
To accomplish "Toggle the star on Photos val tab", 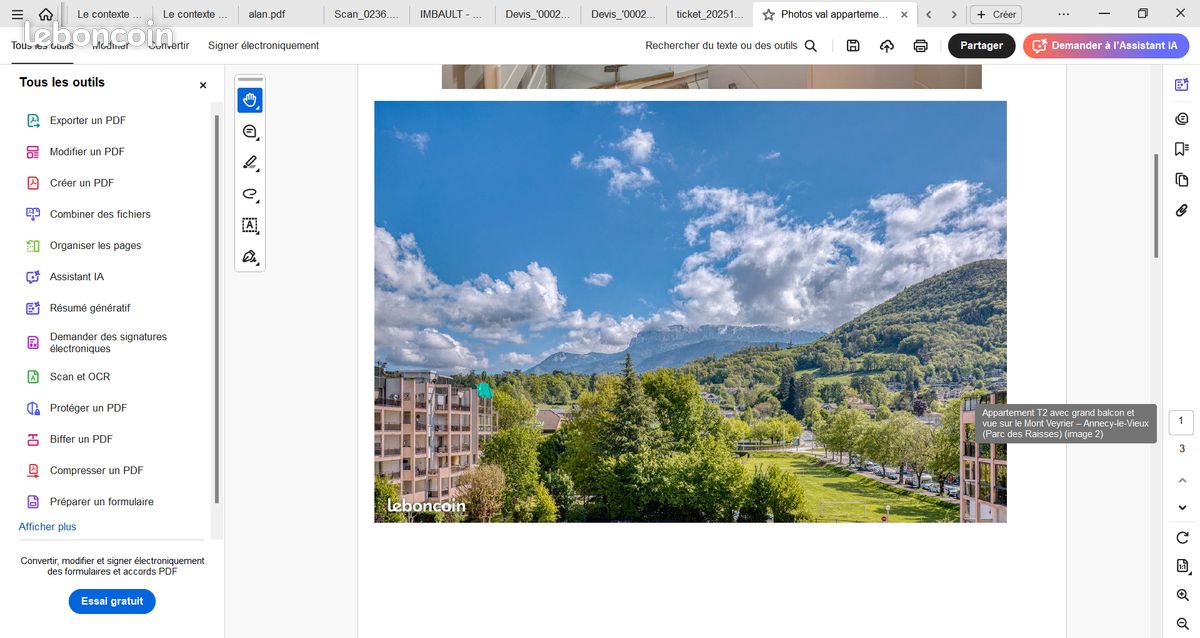I will (768, 15).
